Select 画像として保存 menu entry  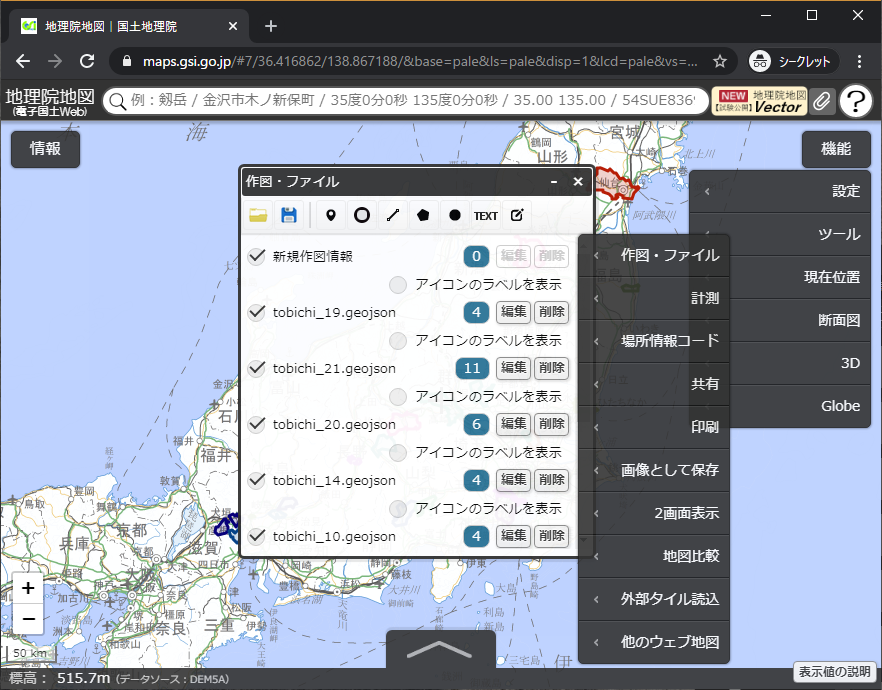click(x=654, y=470)
